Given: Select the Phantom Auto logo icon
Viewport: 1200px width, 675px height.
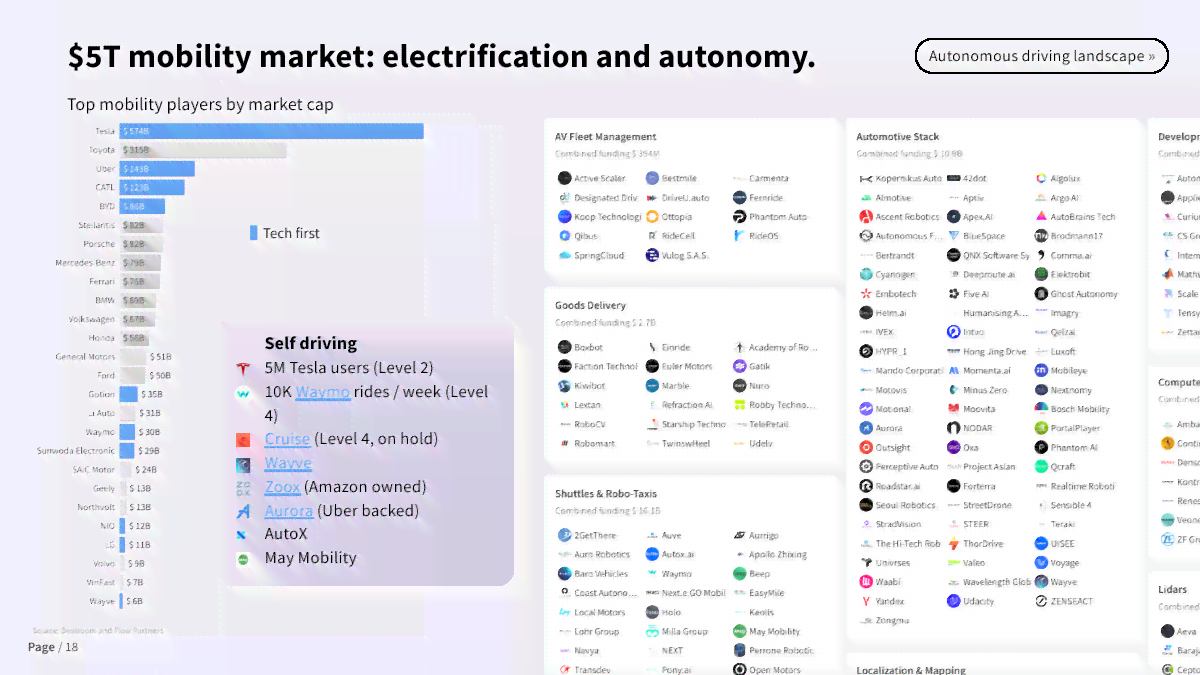Looking at the screenshot, I should click(740, 217).
